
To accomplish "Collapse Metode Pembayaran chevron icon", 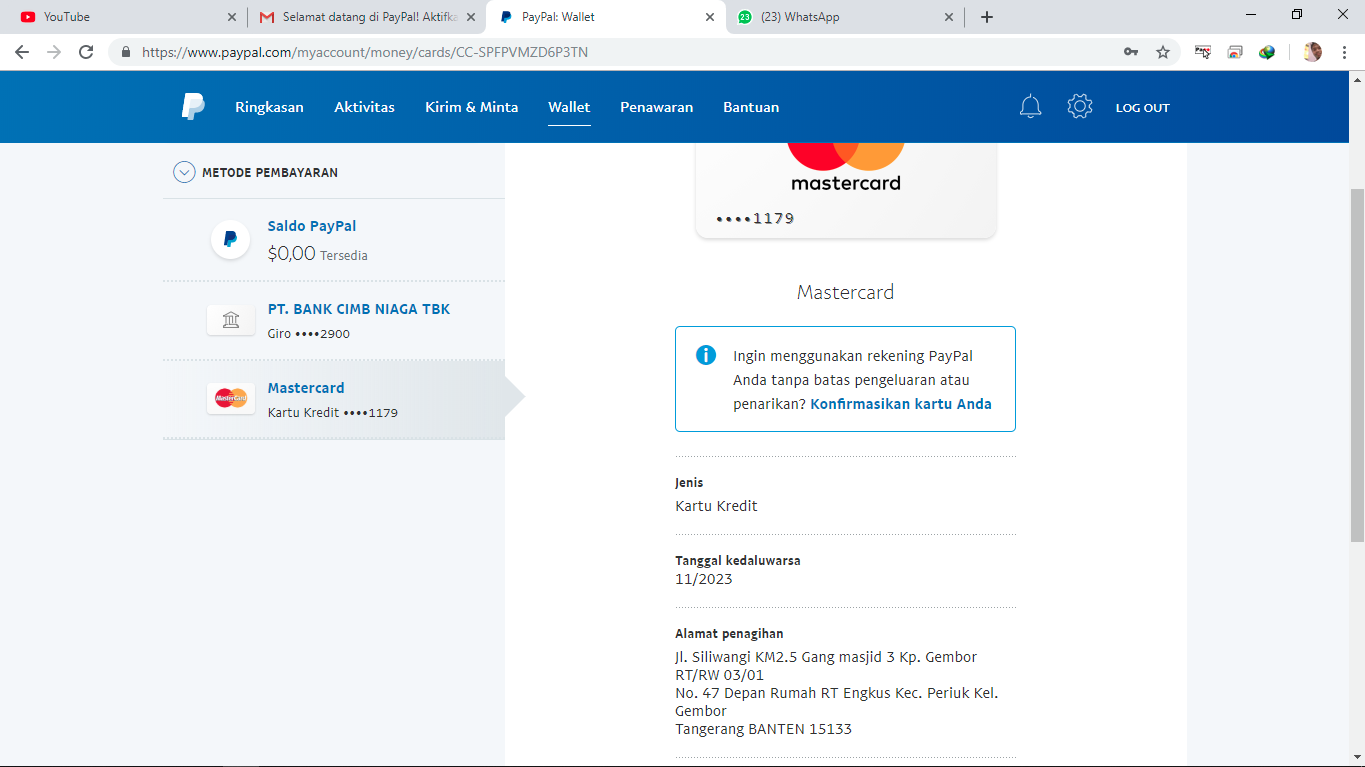I will click(184, 172).
